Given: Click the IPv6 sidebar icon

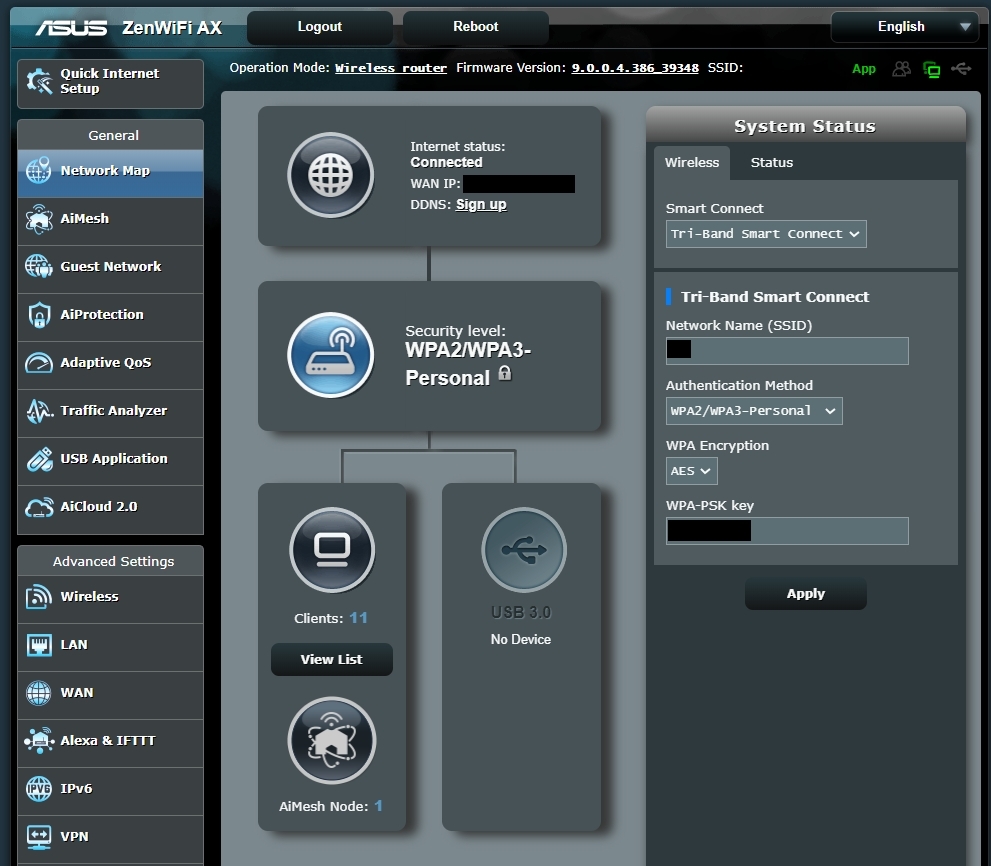Looking at the screenshot, I should [x=39, y=789].
